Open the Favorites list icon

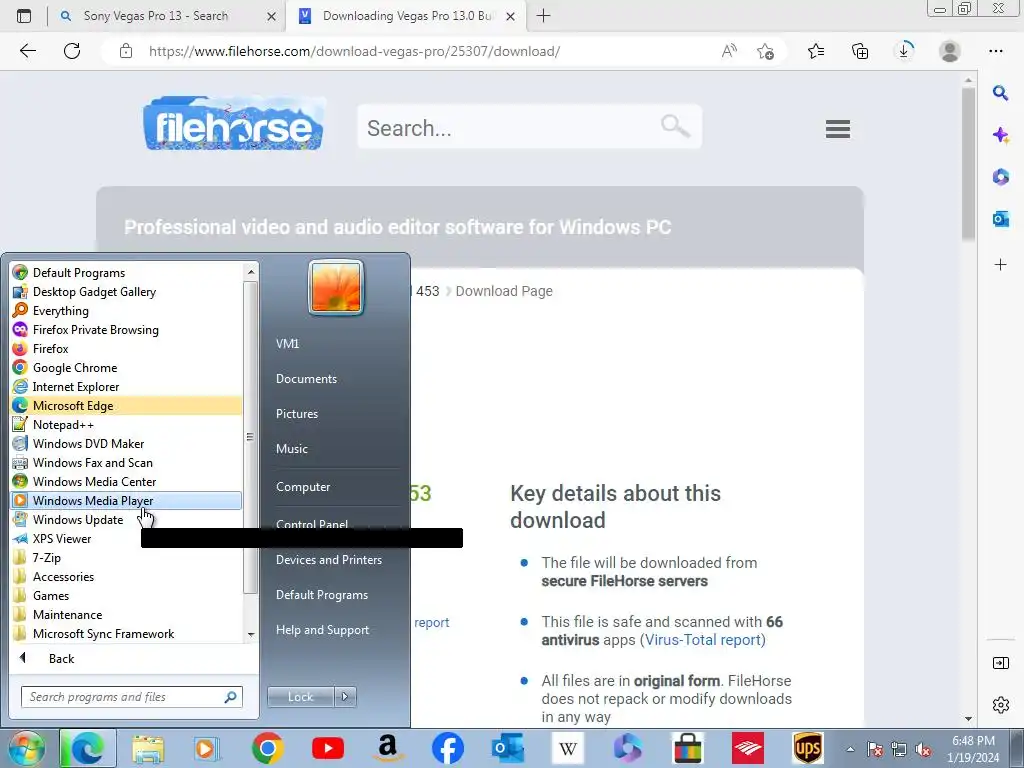(816, 51)
